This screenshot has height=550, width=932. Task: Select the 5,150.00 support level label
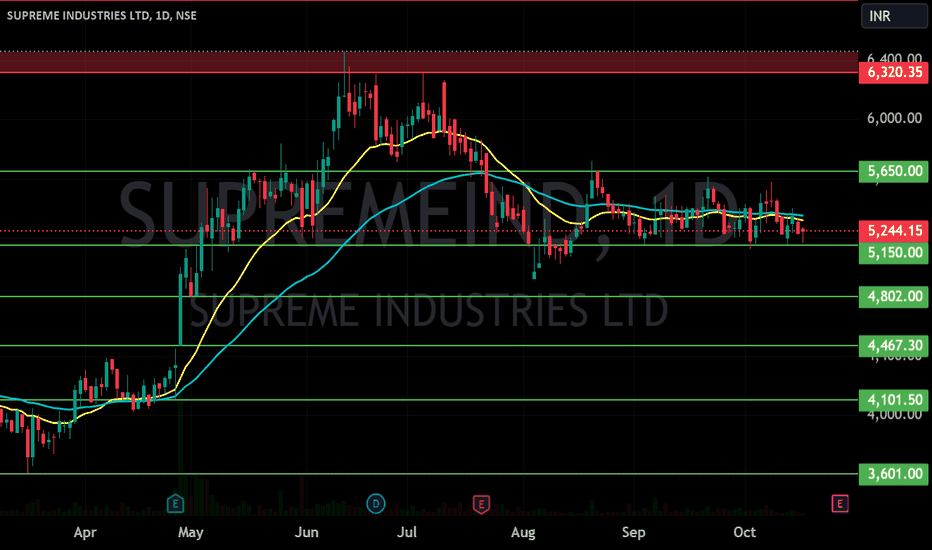click(893, 253)
